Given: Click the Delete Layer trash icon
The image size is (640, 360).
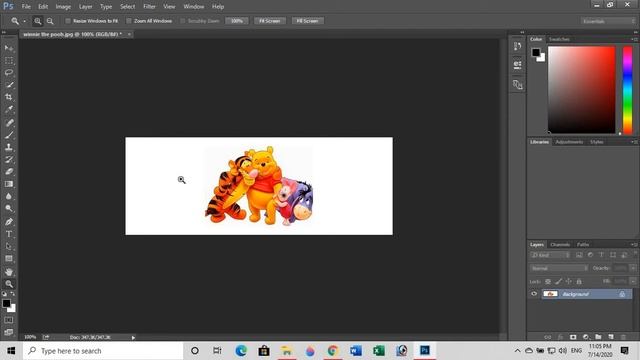Looking at the screenshot, I should [623, 337].
